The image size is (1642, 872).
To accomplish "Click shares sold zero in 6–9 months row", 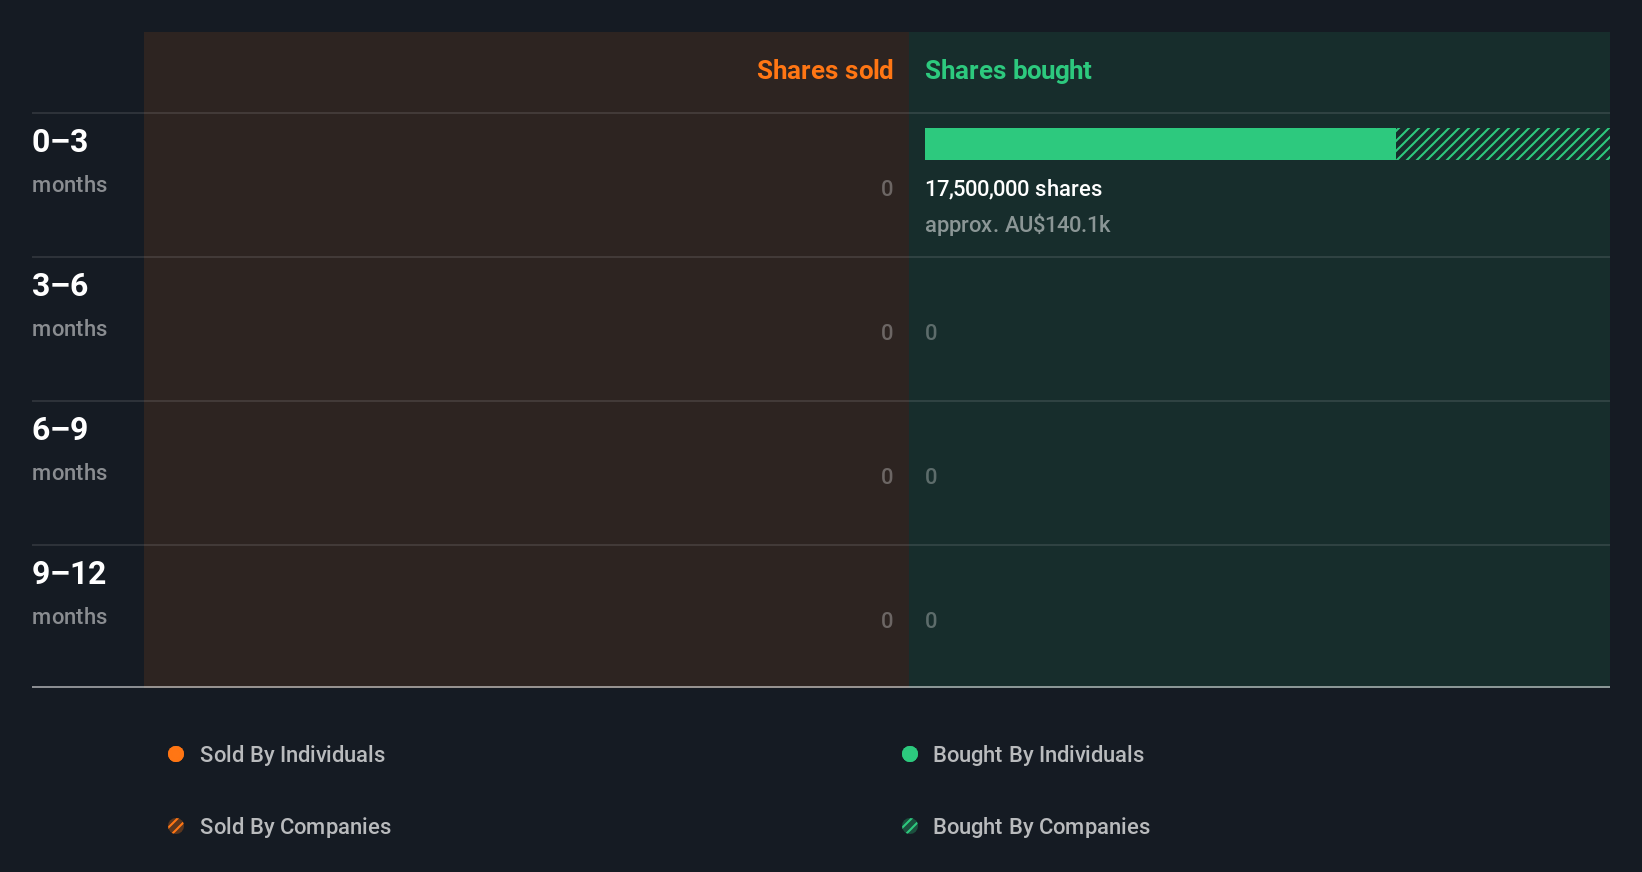I will click(887, 476).
